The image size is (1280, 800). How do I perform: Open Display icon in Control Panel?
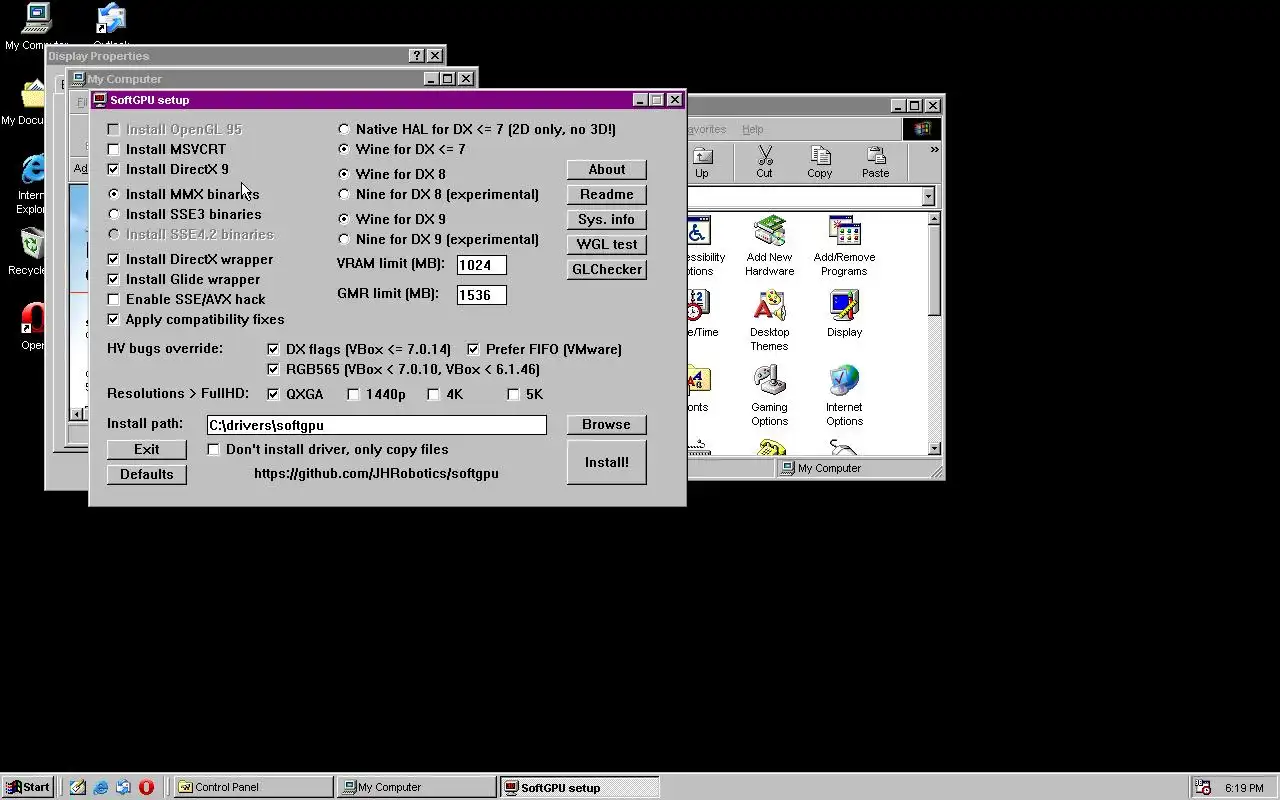point(844,314)
